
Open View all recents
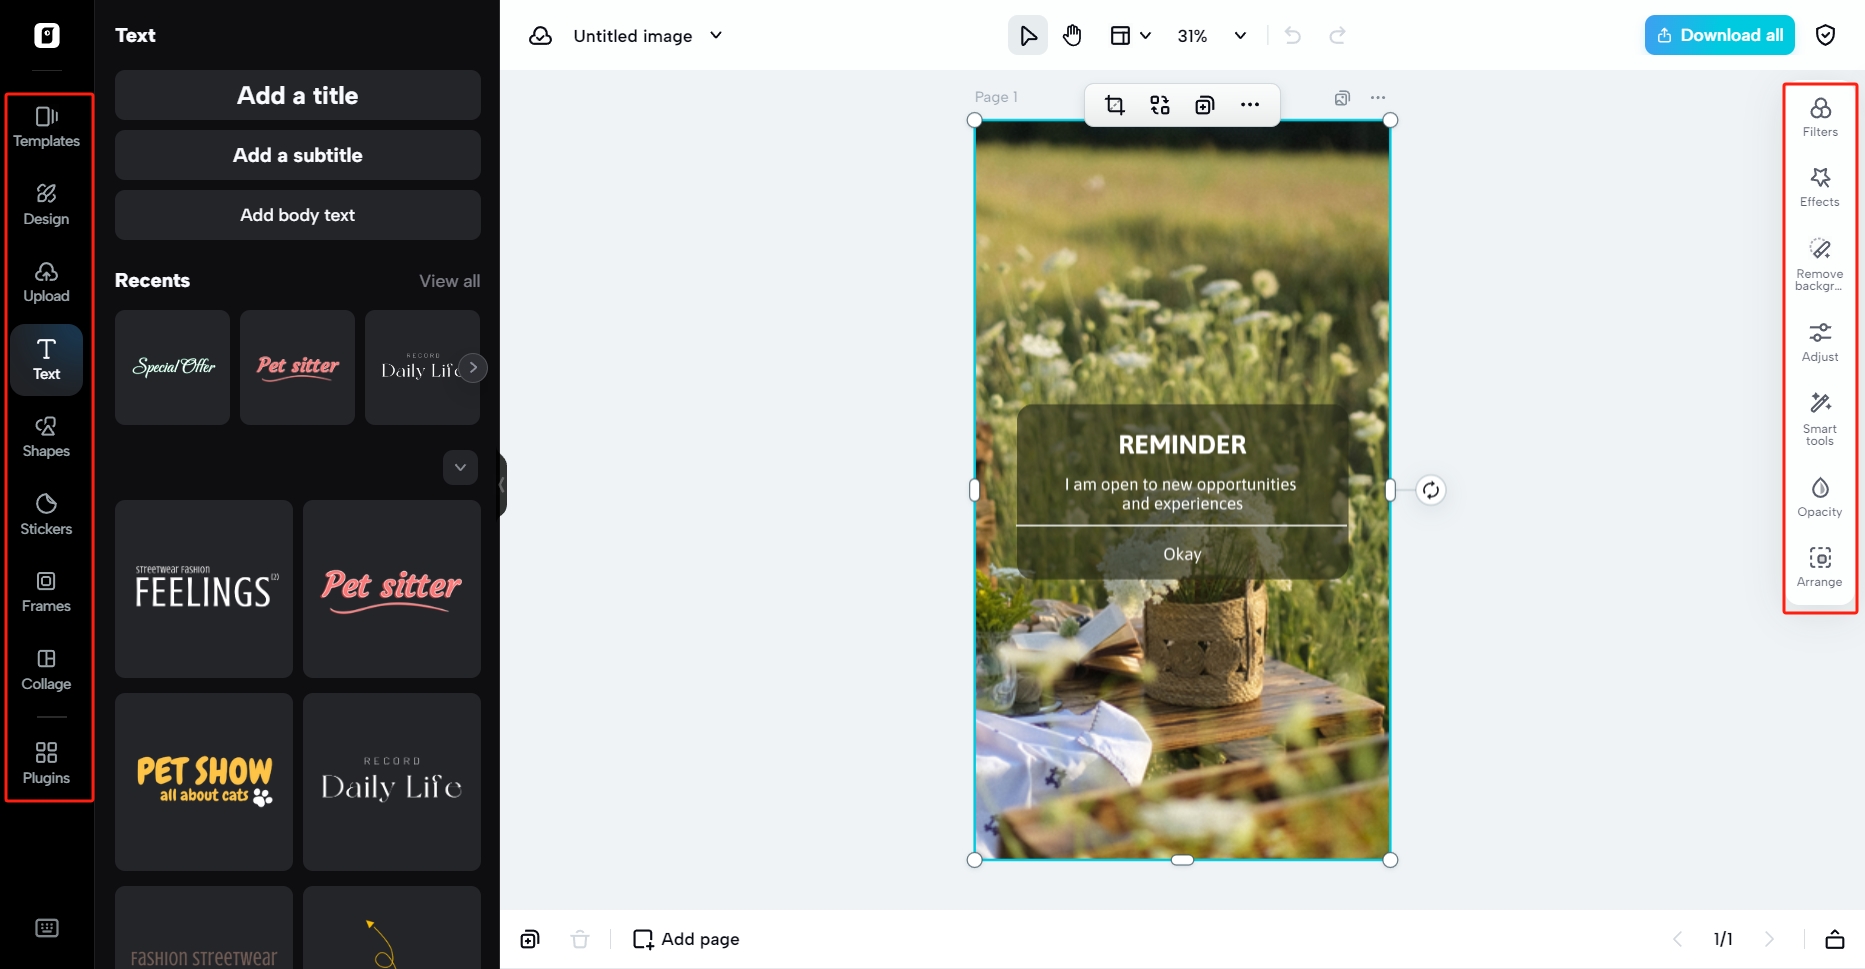[x=450, y=281]
